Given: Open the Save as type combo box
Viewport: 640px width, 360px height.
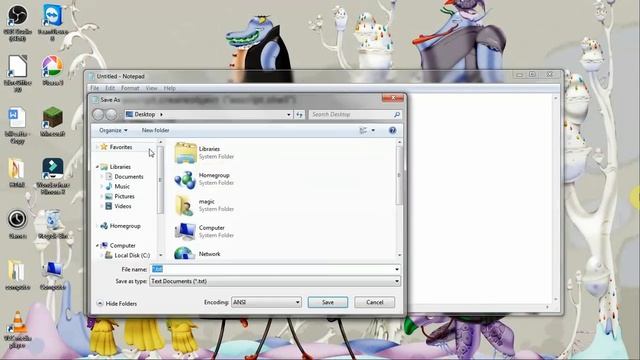Looking at the screenshot, I should point(275,281).
